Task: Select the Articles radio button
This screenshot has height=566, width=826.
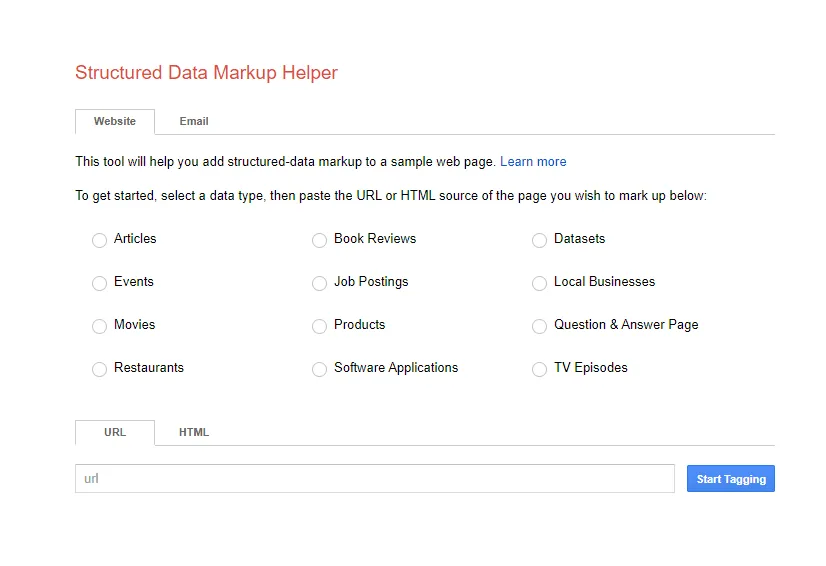Action: click(x=100, y=240)
